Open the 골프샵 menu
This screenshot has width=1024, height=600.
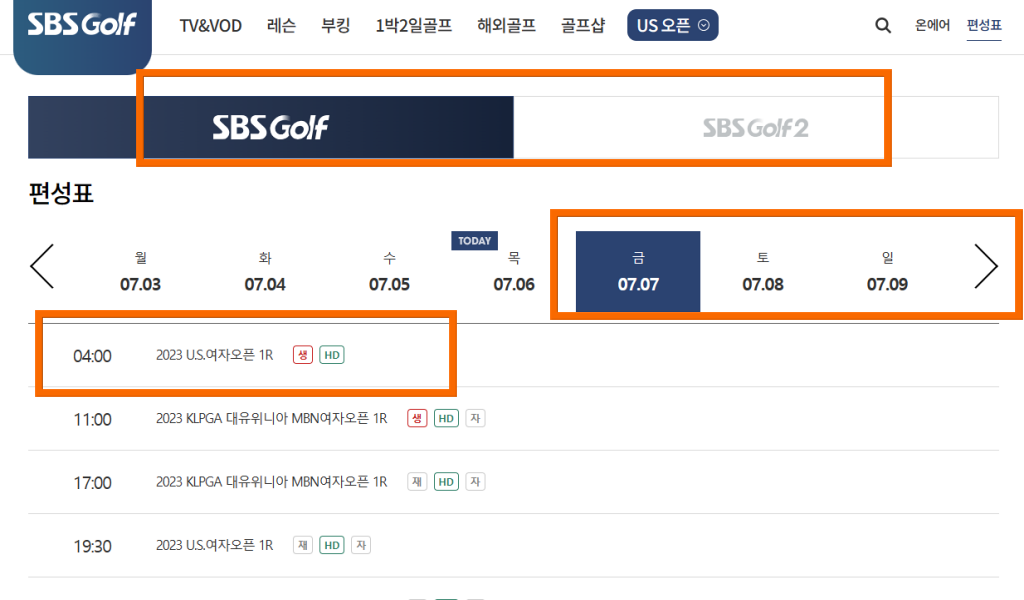583,25
